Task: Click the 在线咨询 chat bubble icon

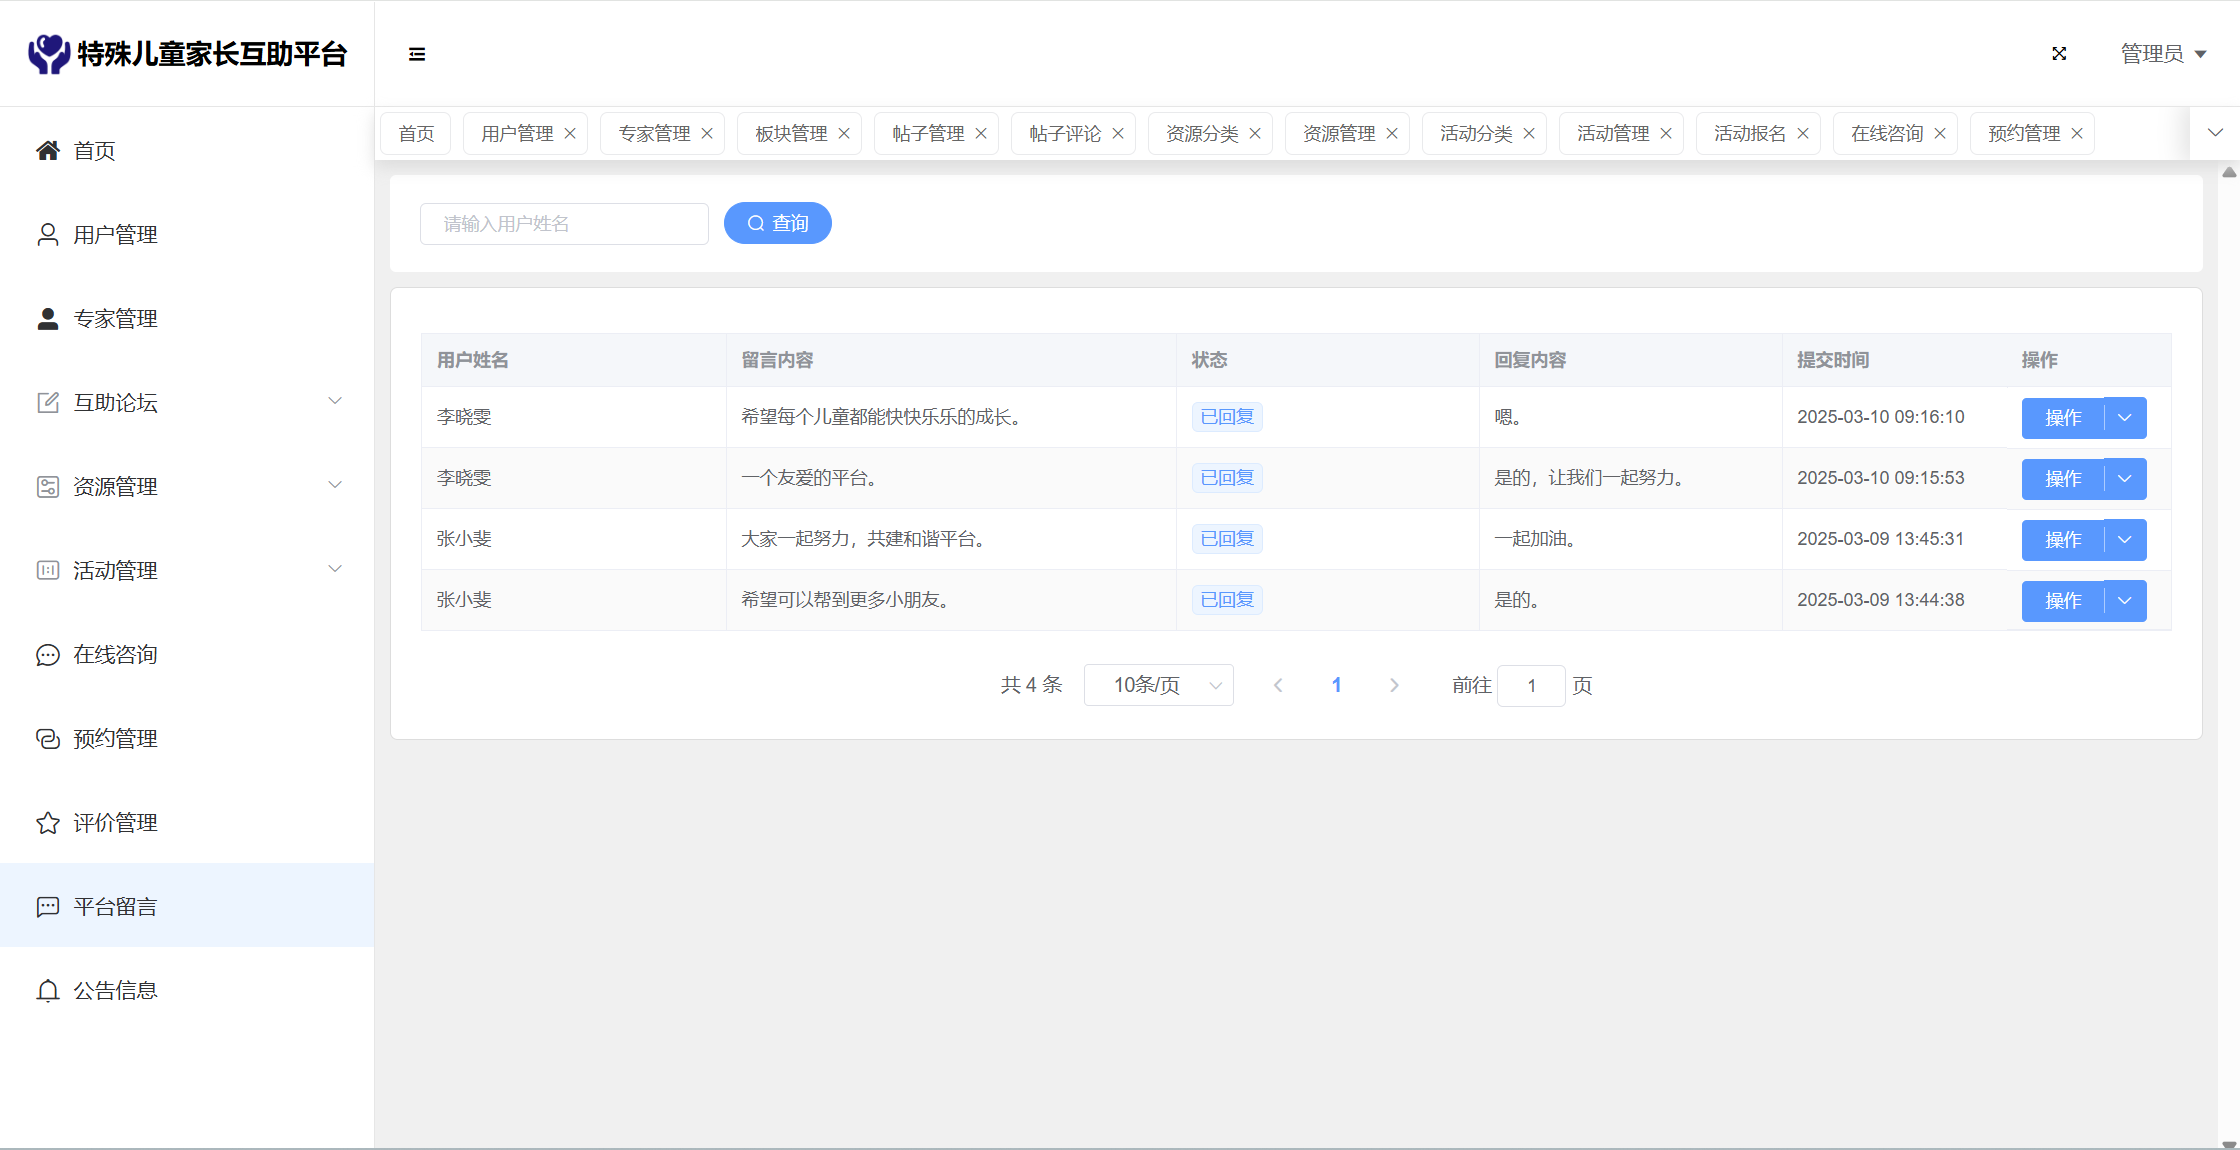Action: click(x=48, y=655)
